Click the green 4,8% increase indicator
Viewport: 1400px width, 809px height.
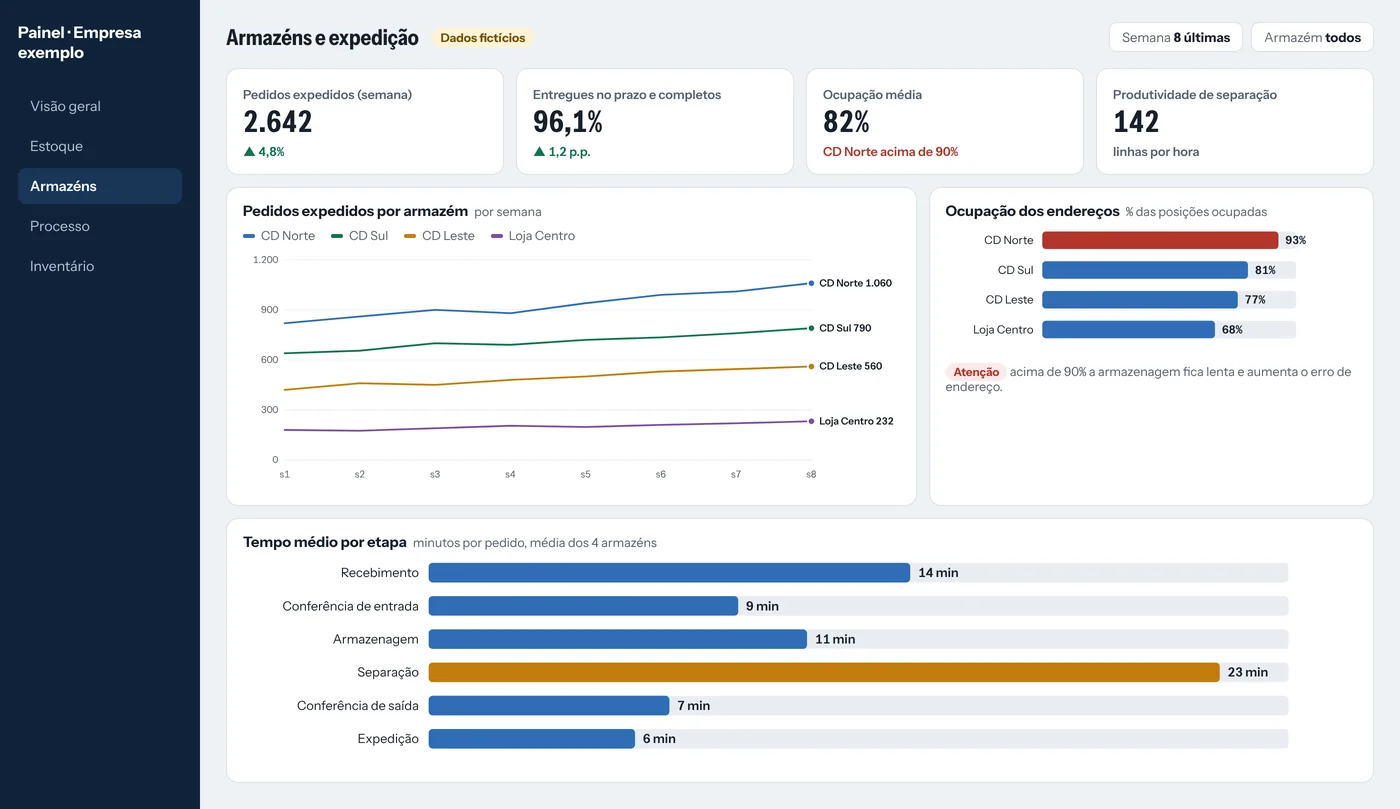pos(264,152)
